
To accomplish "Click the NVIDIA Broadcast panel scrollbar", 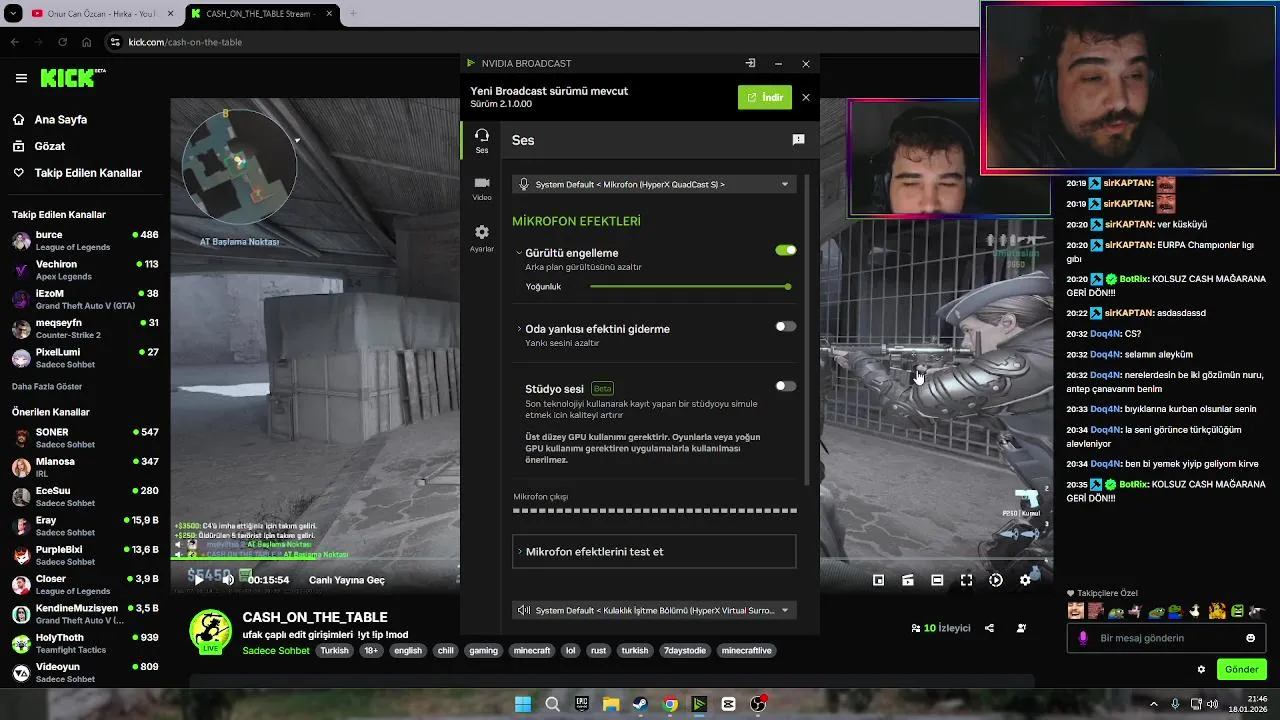I will click(807, 330).
